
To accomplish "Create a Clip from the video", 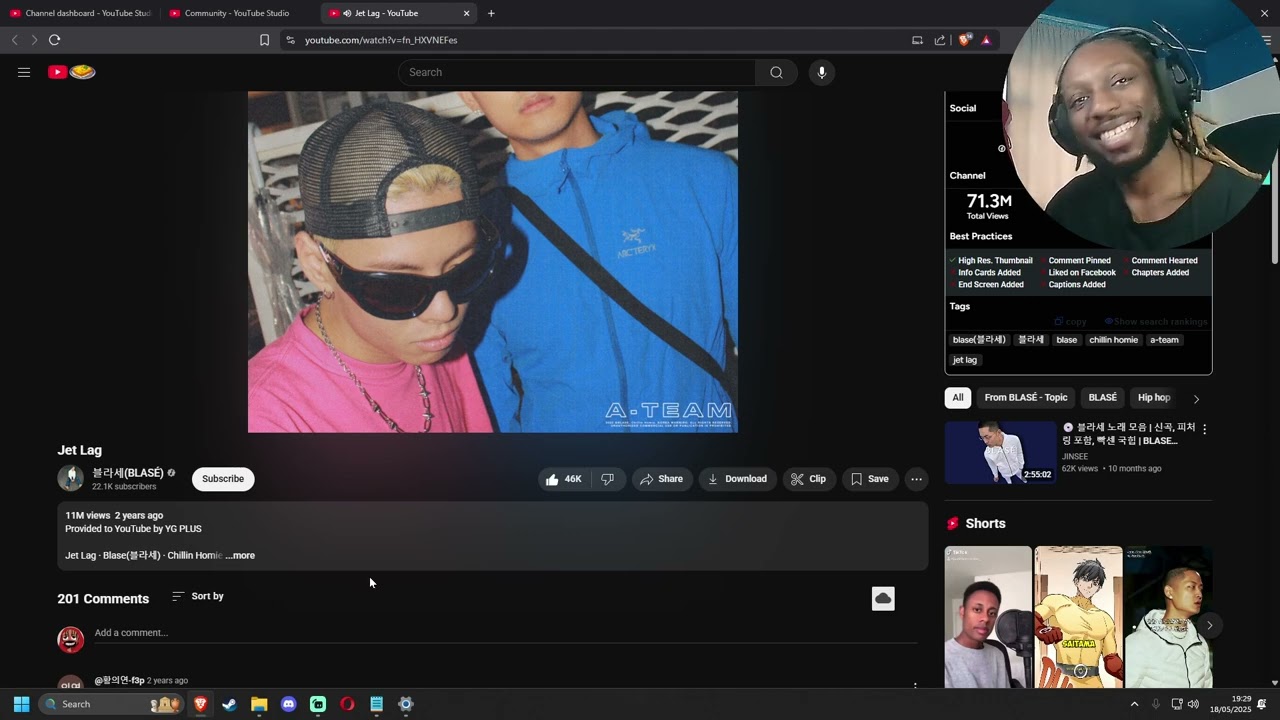I will [x=808, y=479].
